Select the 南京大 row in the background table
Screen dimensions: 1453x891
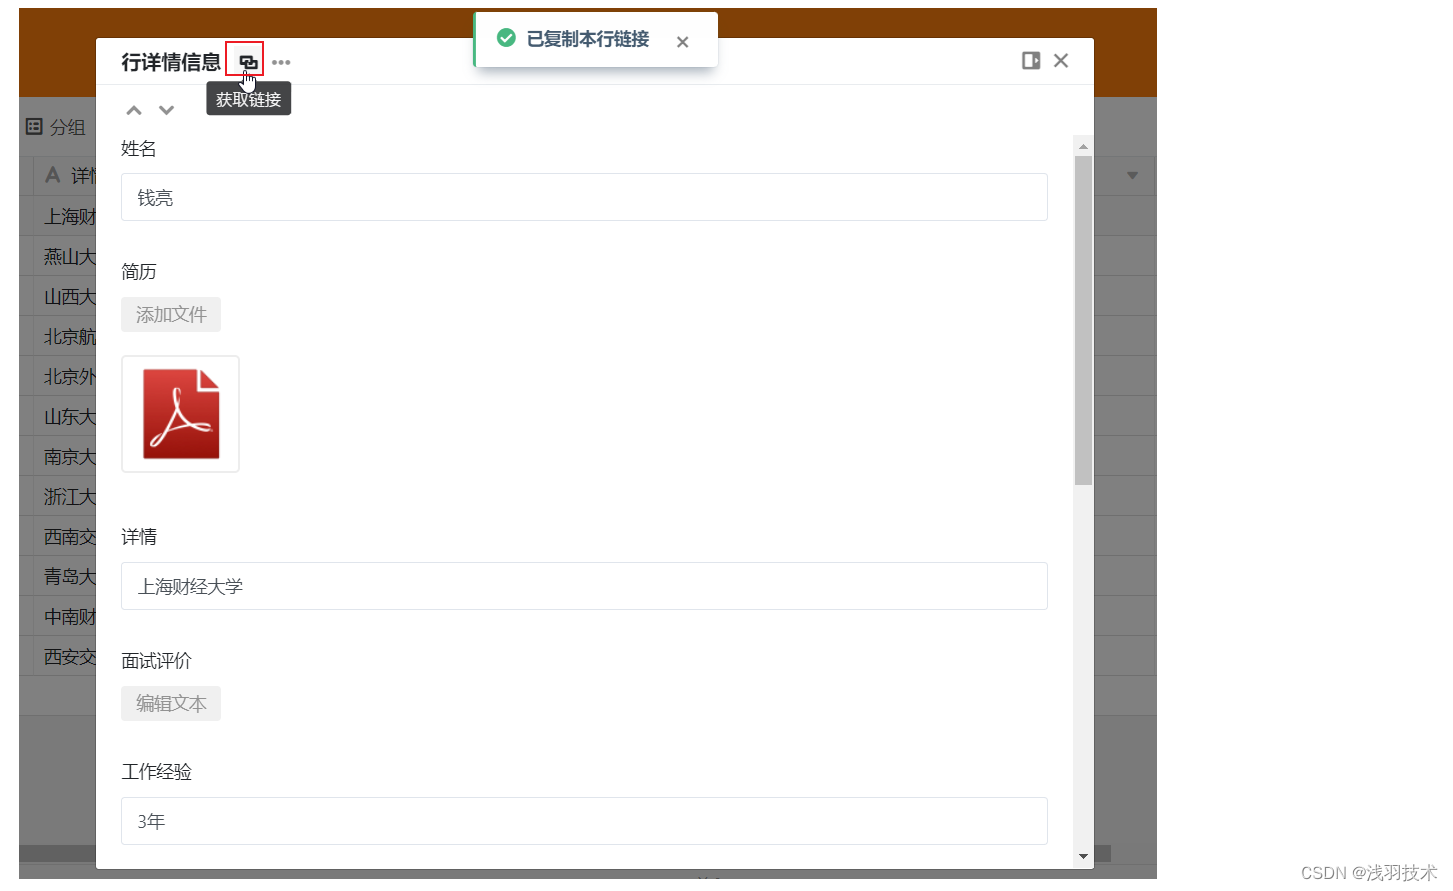point(70,457)
